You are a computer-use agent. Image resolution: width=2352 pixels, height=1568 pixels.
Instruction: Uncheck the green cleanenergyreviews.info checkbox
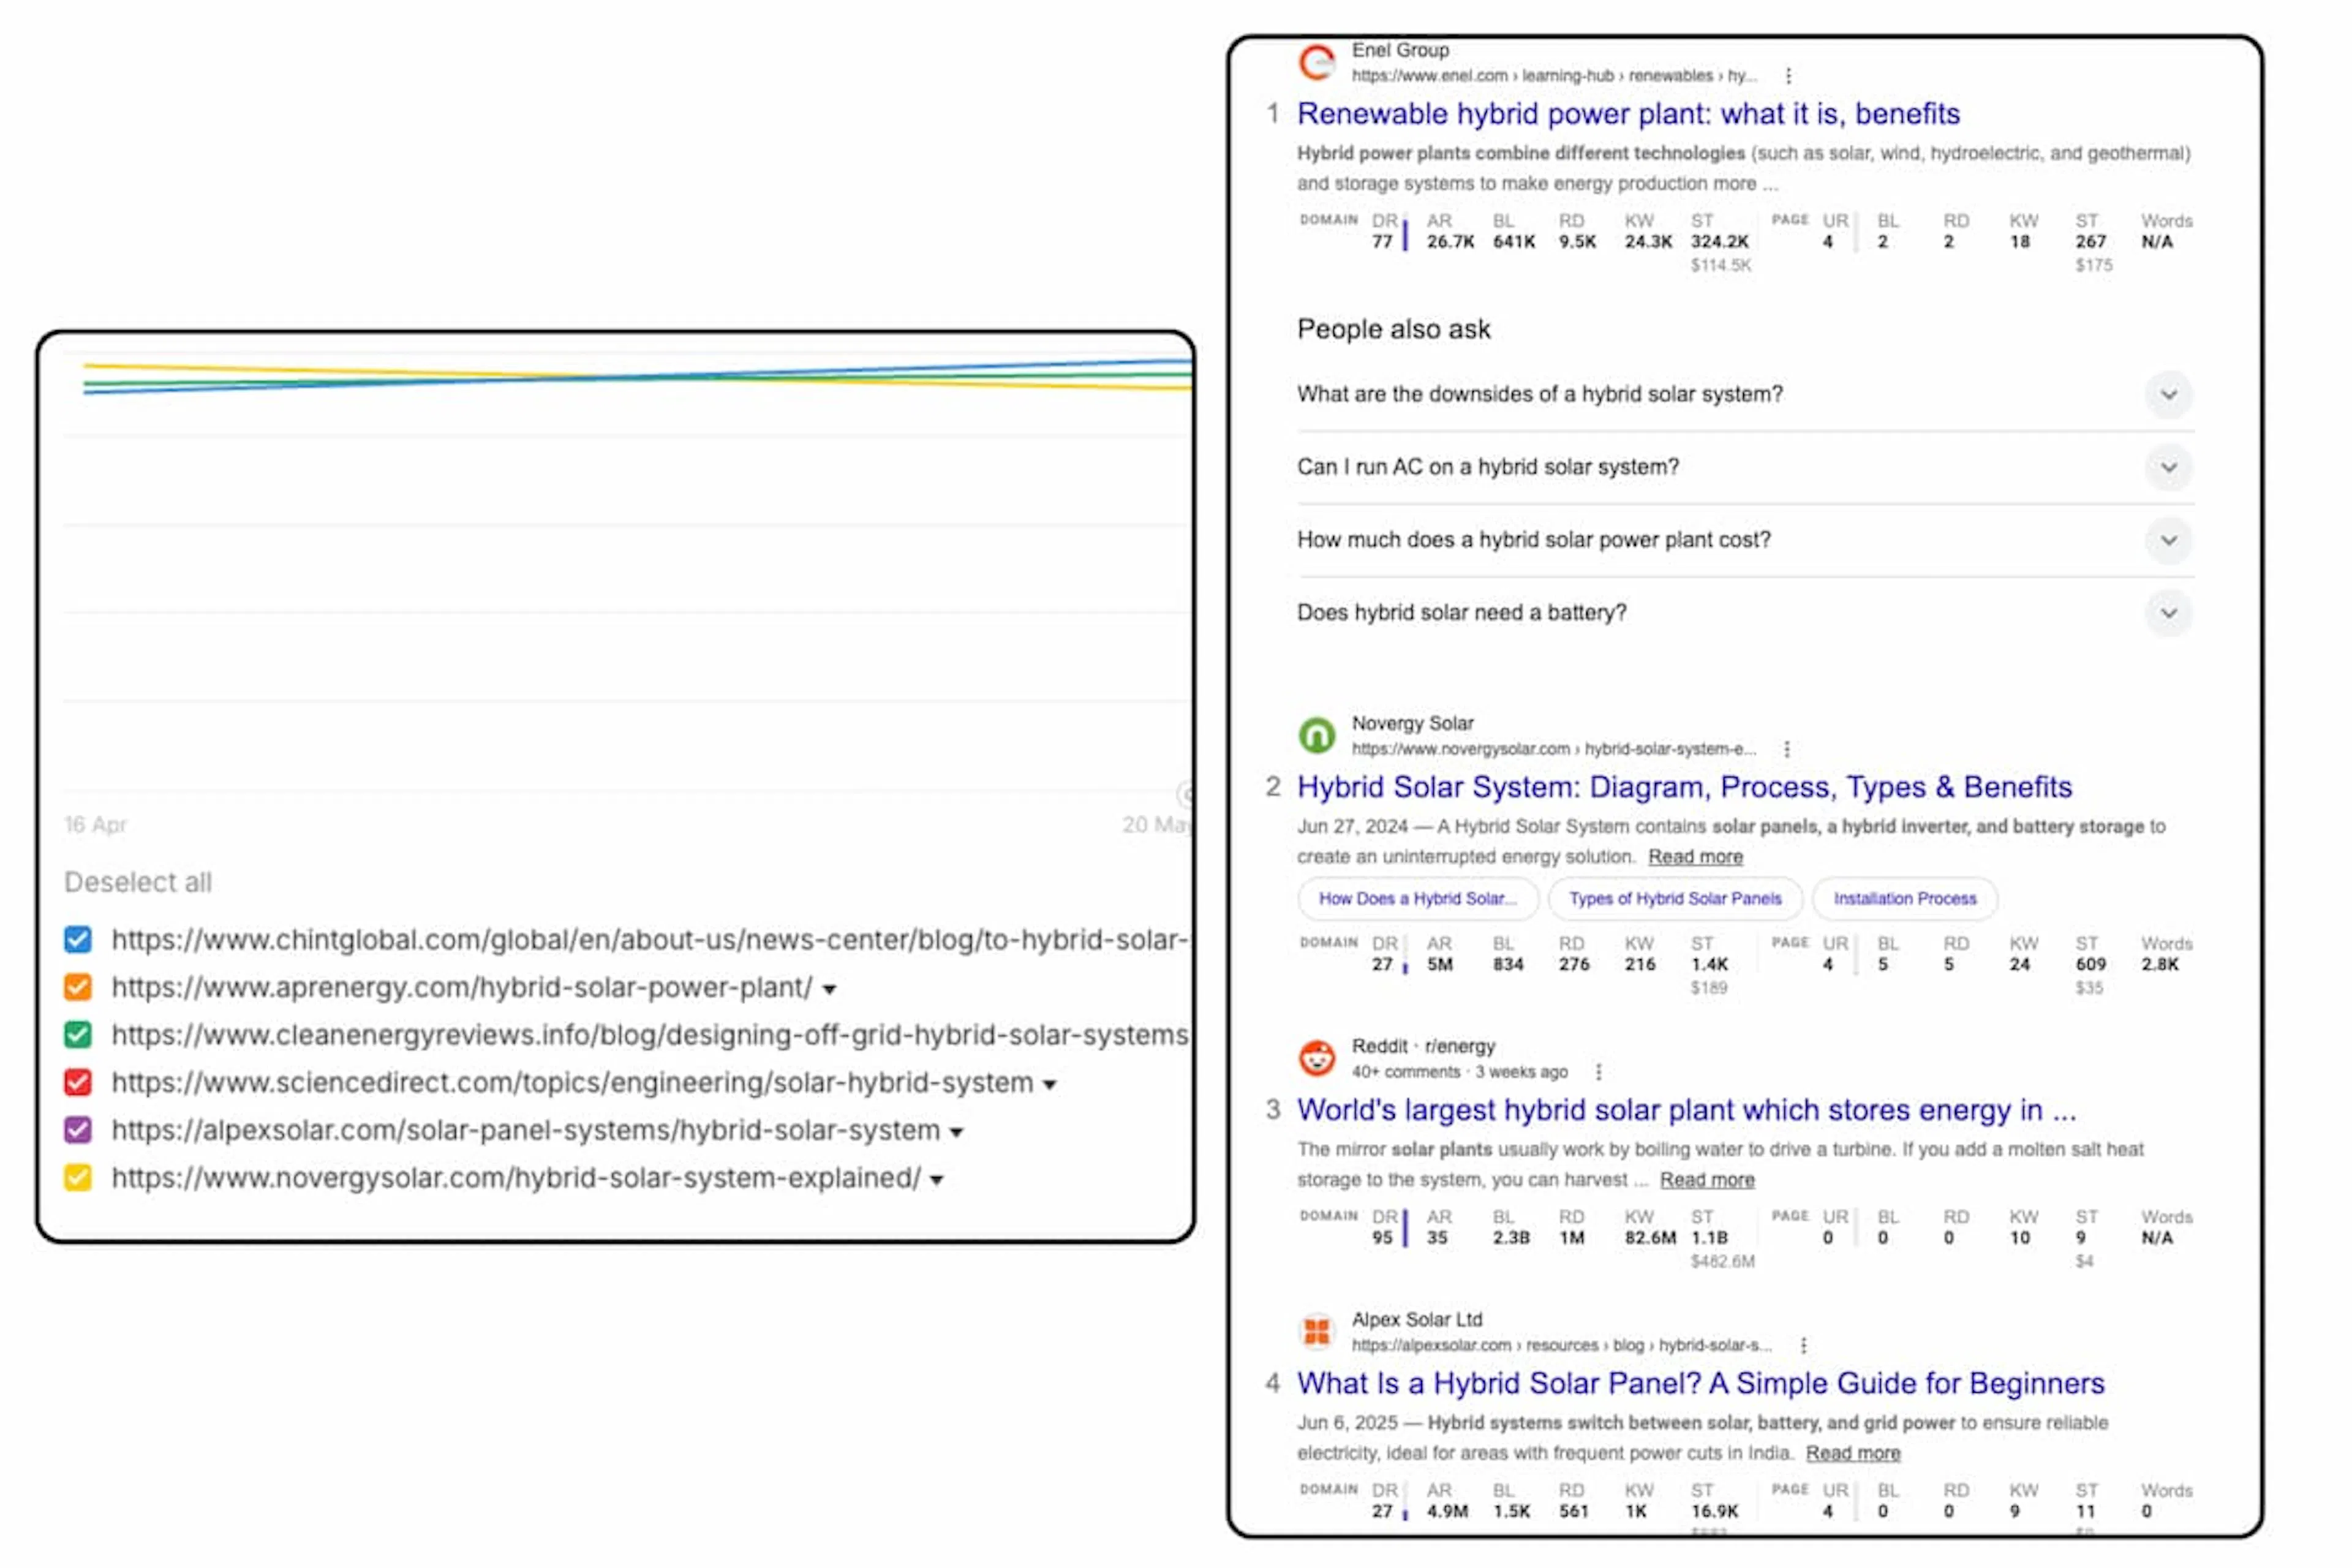pyautogui.click(x=78, y=1035)
